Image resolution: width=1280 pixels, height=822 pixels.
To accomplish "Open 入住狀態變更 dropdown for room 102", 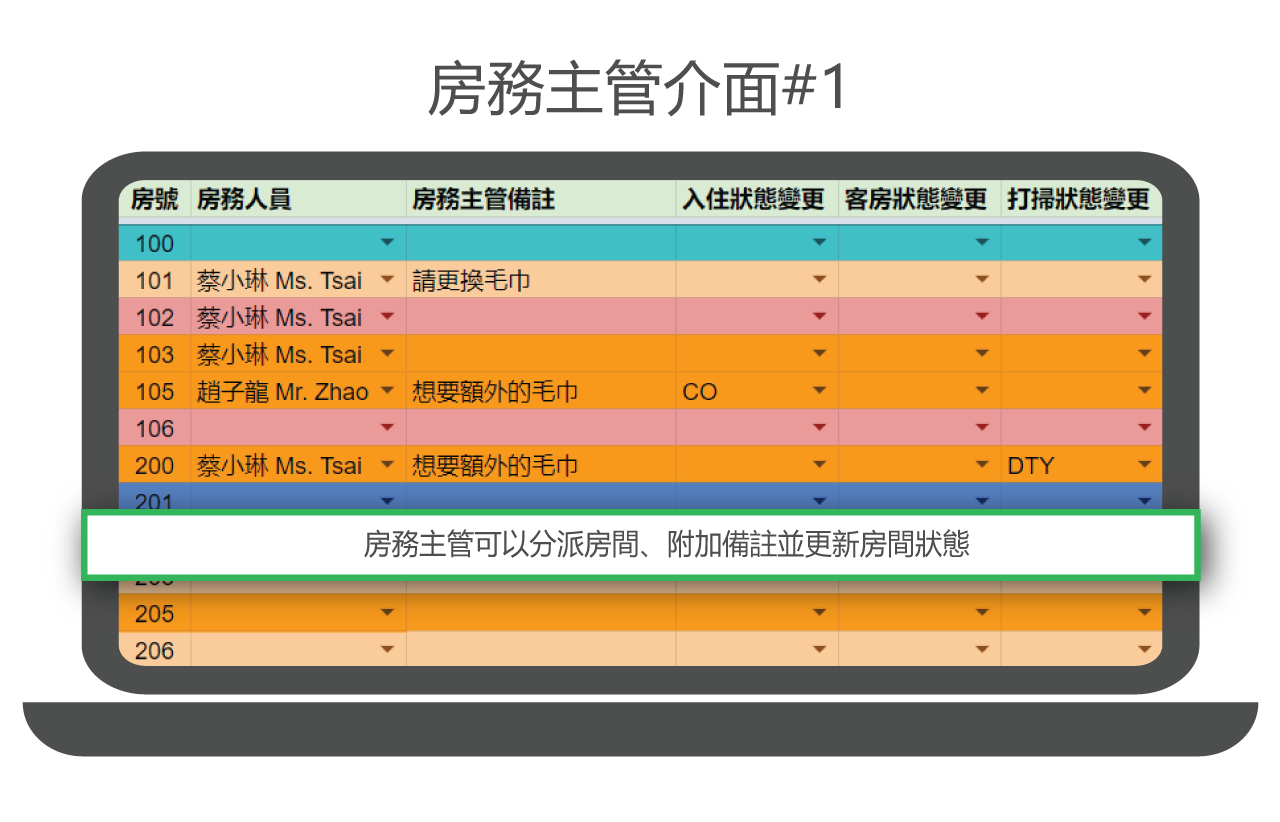I will [820, 317].
